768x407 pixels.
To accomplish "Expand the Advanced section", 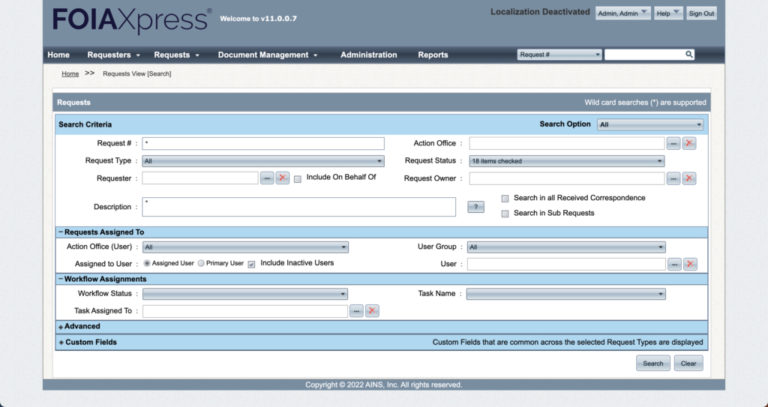I will pos(80,326).
